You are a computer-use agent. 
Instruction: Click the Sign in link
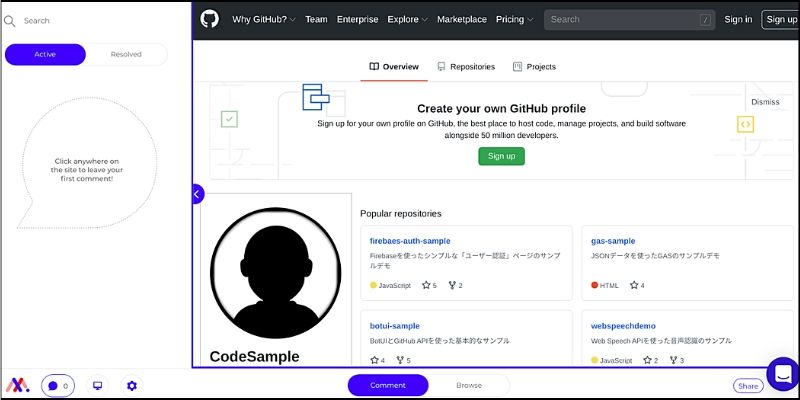738,19
